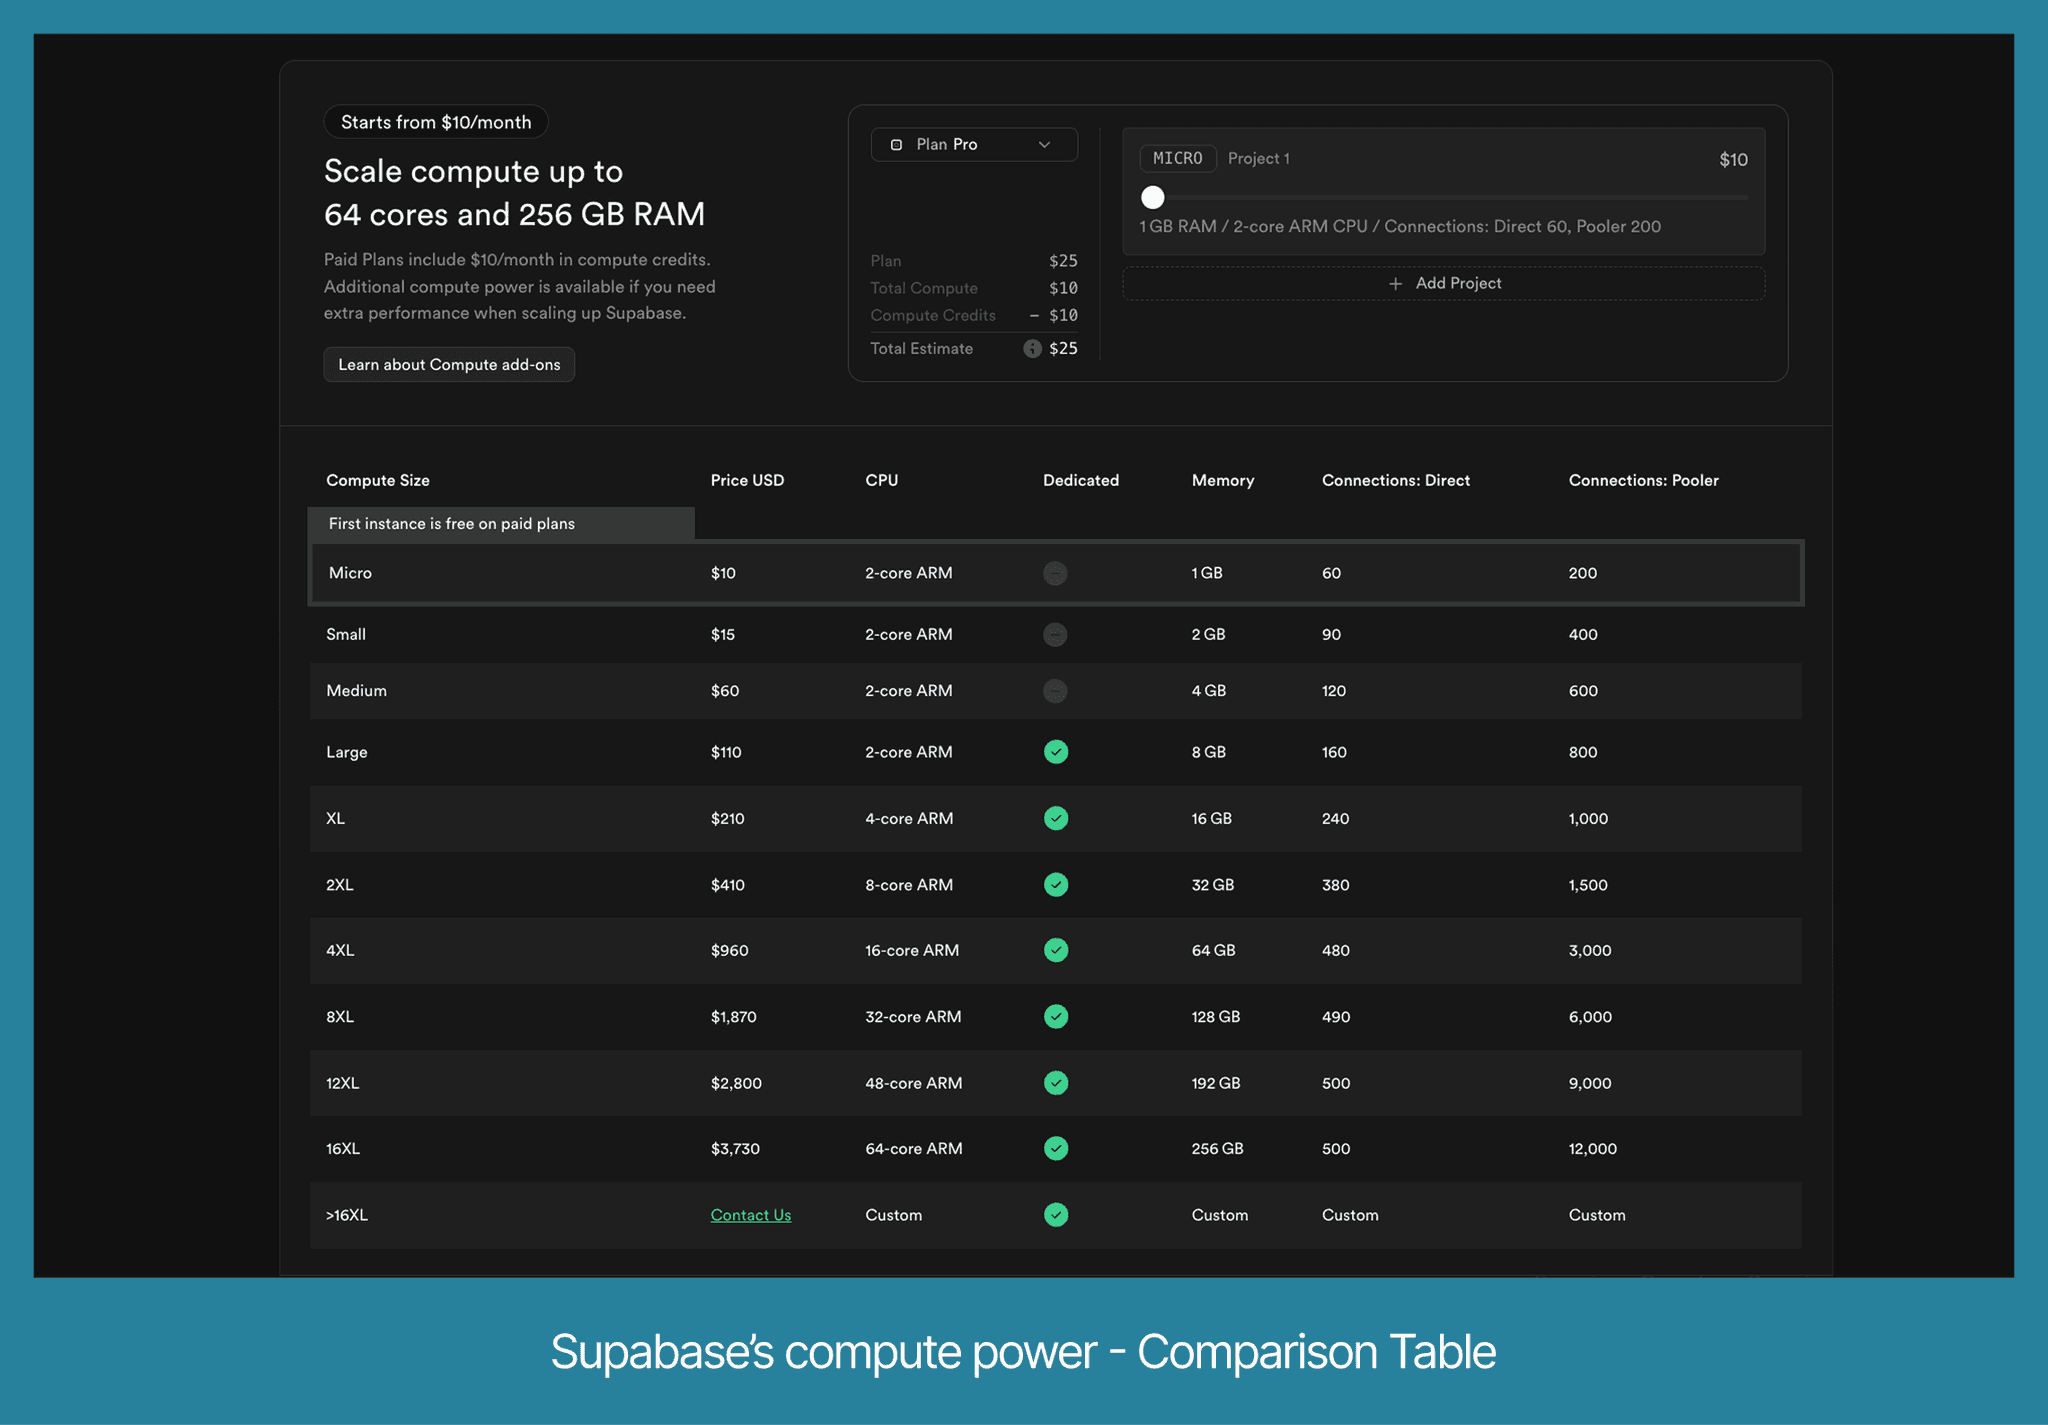Click the info icon next to Total Estimate
The height and width of the screenshot is (1425, 2048).
[x=1033, y=348]
